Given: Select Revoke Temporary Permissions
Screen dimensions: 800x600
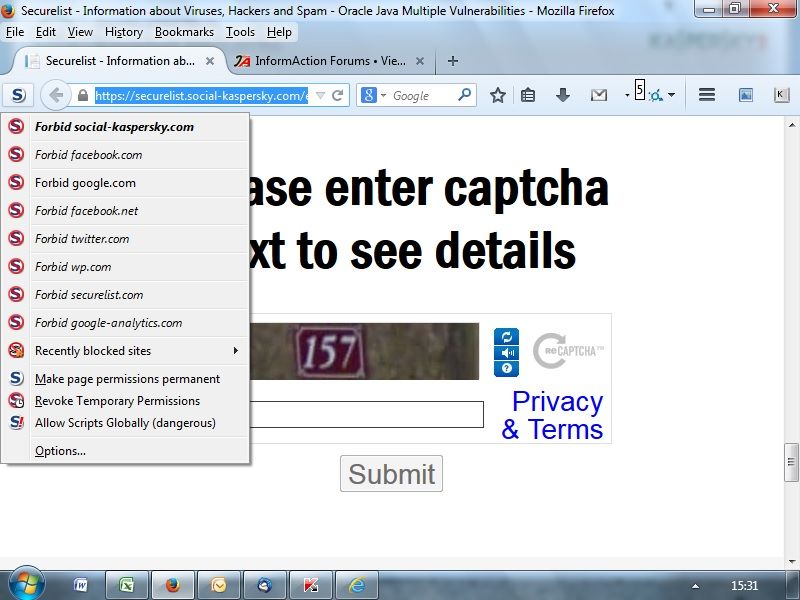Looking at the screenshot, I should coord(126,401).
